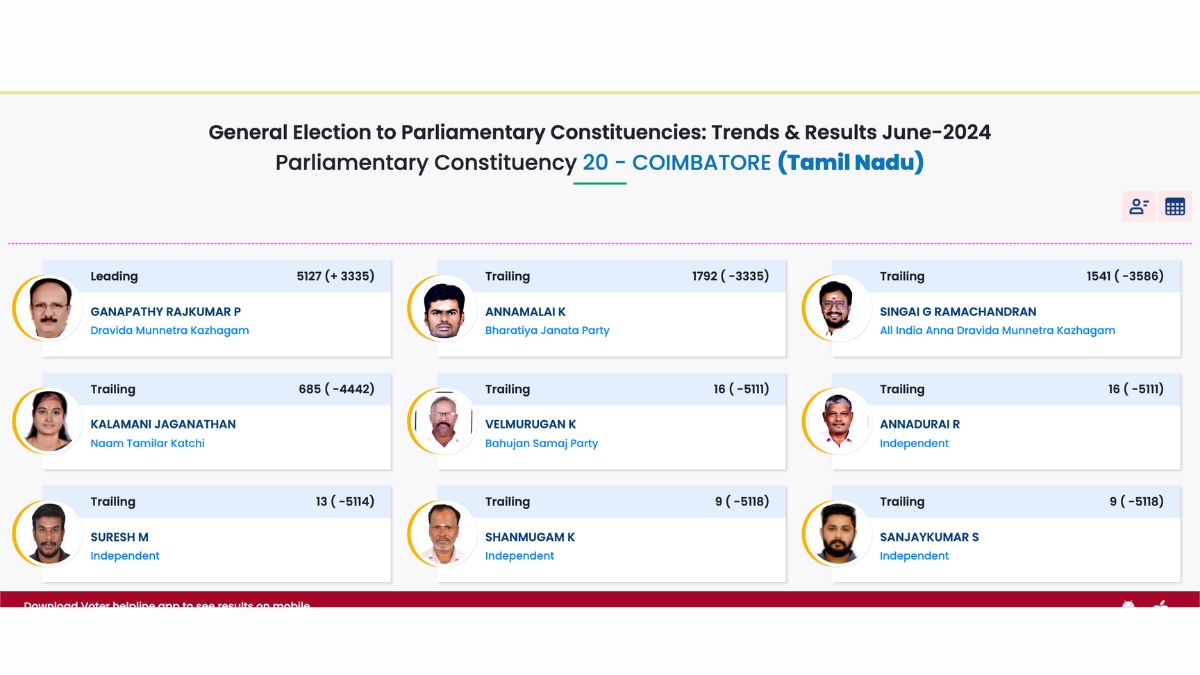Screen dimensions: 1200x675
Task: Click Suresh M's candidate photo
Action: (x=48, y=534)
